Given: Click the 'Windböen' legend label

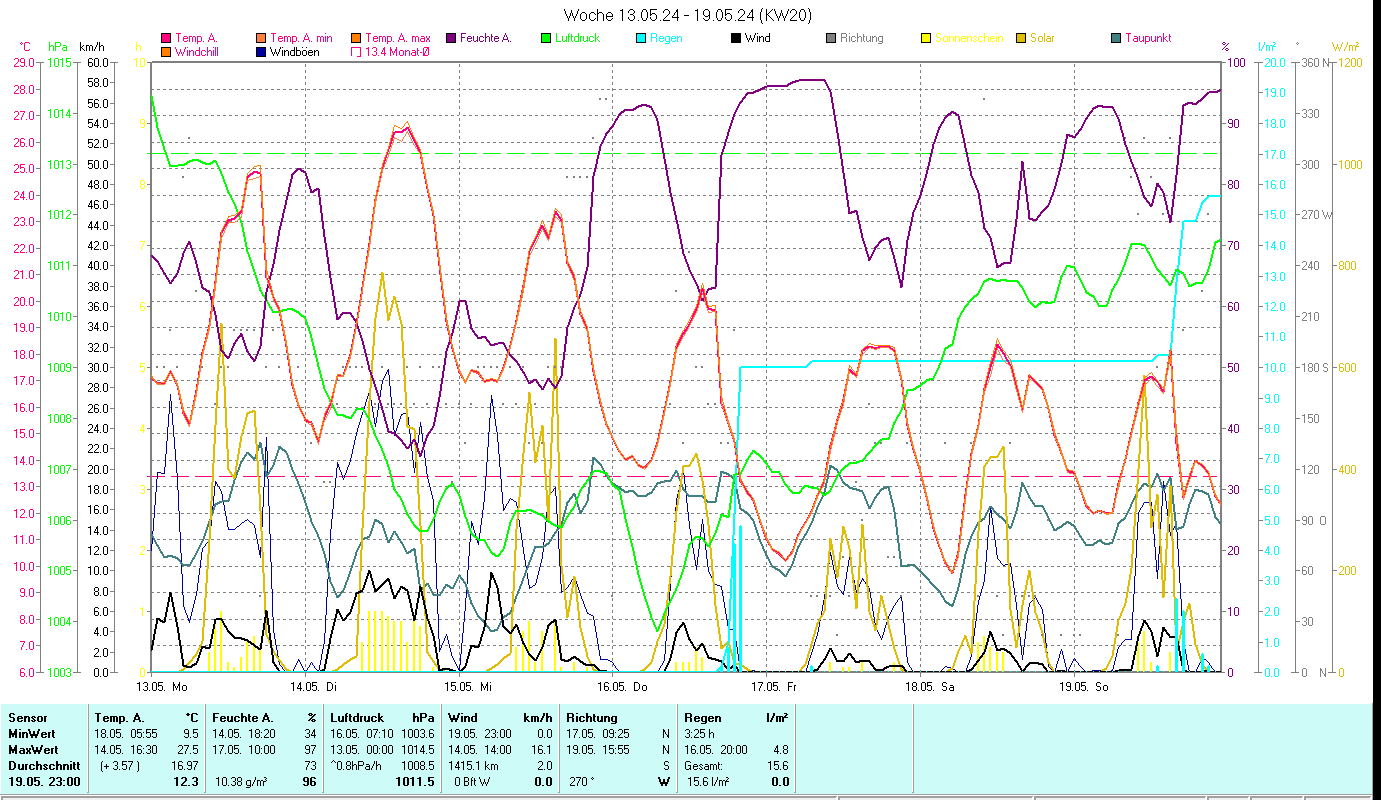Looking at the screenshot, I should point(295,51).
